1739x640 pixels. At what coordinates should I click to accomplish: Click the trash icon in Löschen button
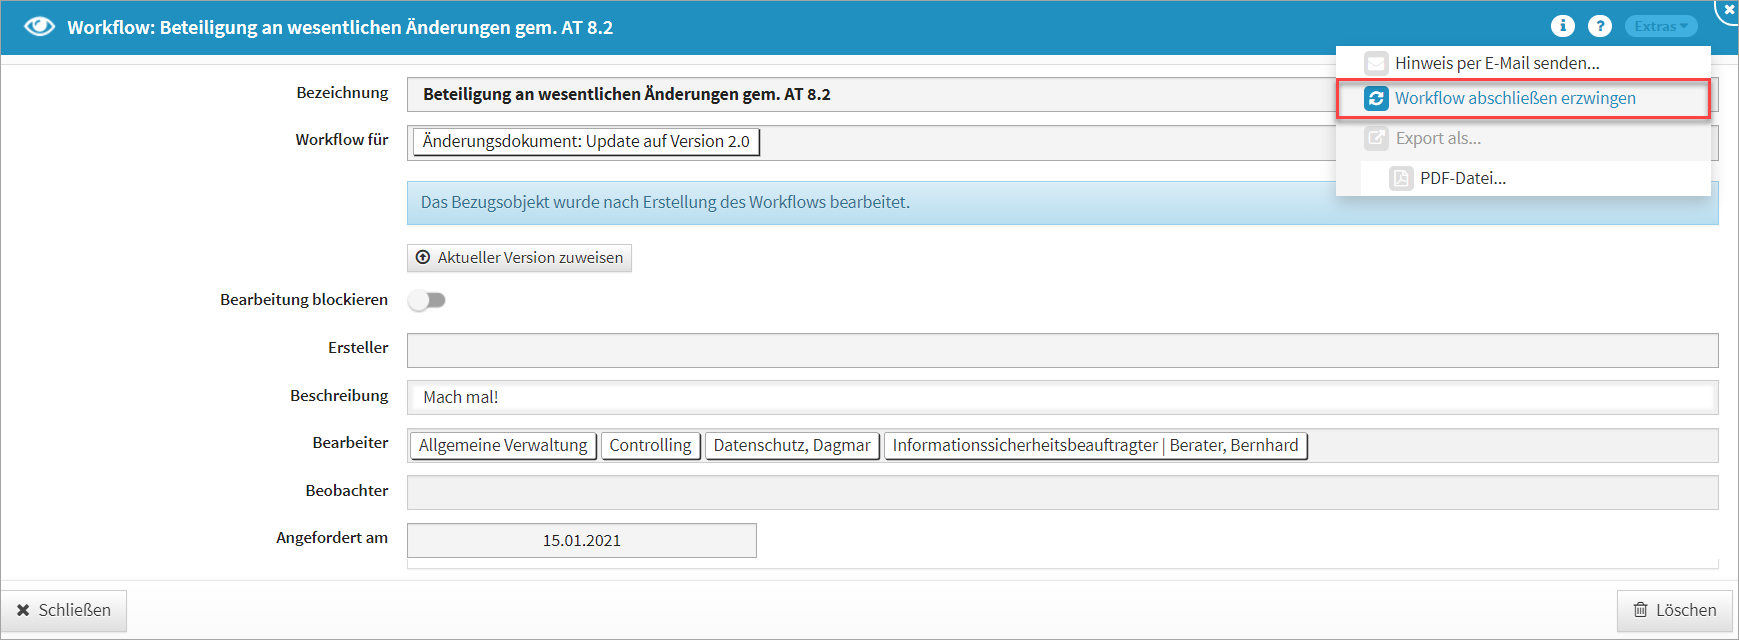click(1640, 610)
